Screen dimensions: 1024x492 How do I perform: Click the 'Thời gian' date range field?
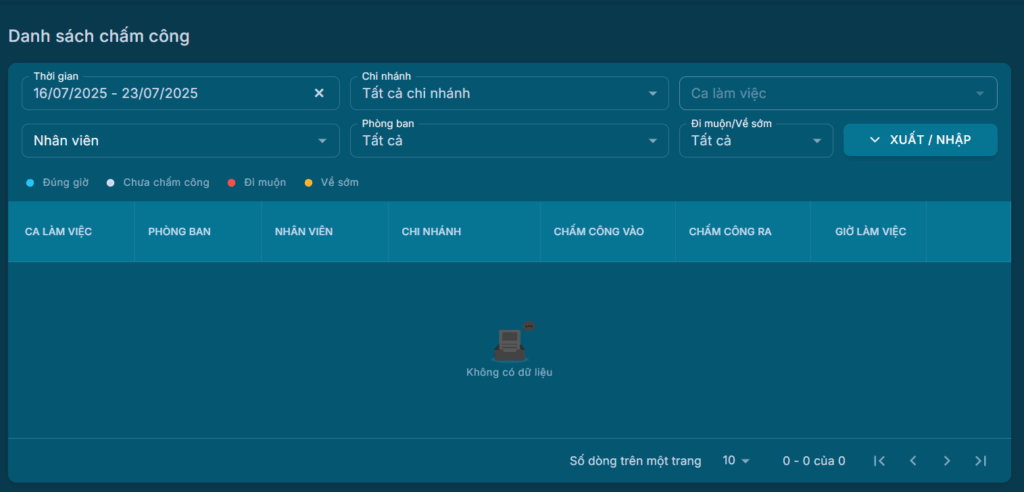click(x=165, y=93)
